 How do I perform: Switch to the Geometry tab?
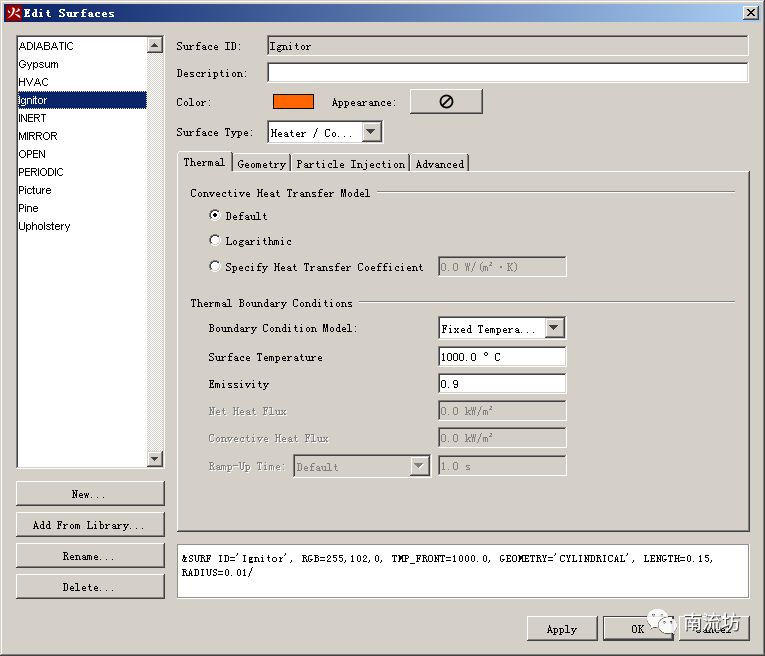coord(262,164)
